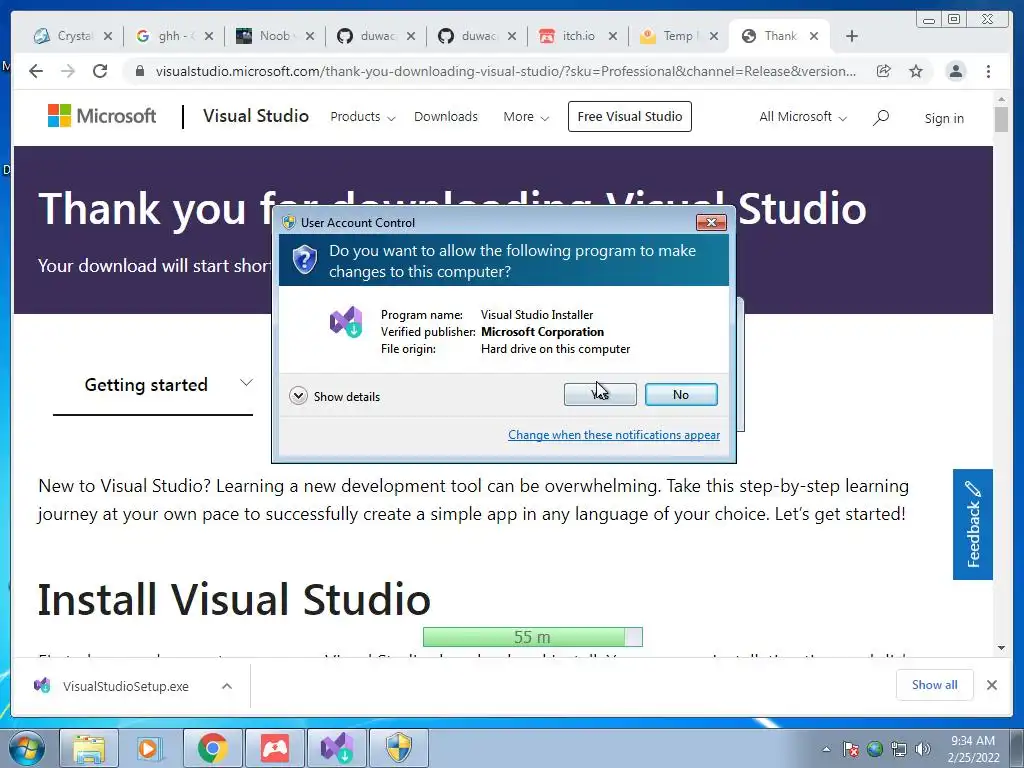Image resolution: width=1024 pixels, height=768 pixels.
Task: Click the volume speaker tray icon
Action: 923,749
